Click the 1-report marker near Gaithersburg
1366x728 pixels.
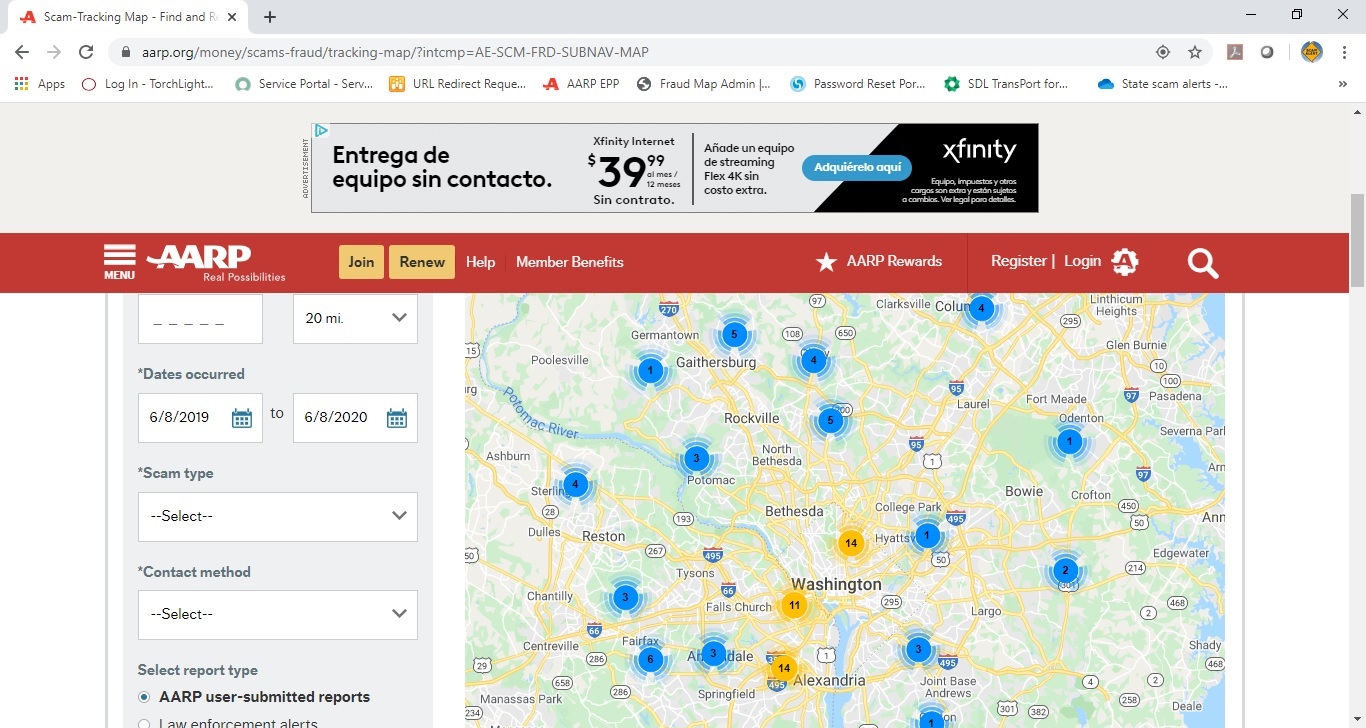(651, 371)
